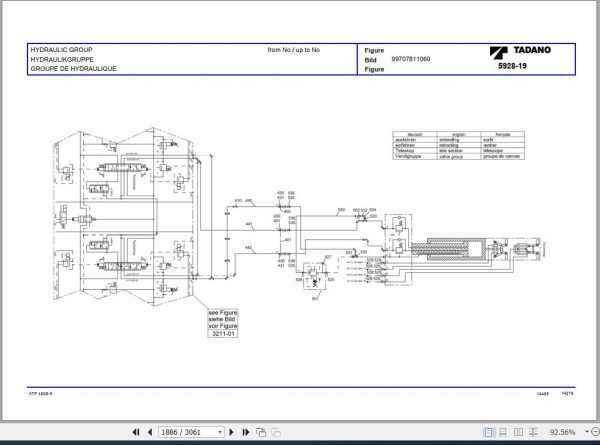The width and height of the screenshot is (600, 445).
Task: Click the previous view navigation icon
Action: click(261, 432)
